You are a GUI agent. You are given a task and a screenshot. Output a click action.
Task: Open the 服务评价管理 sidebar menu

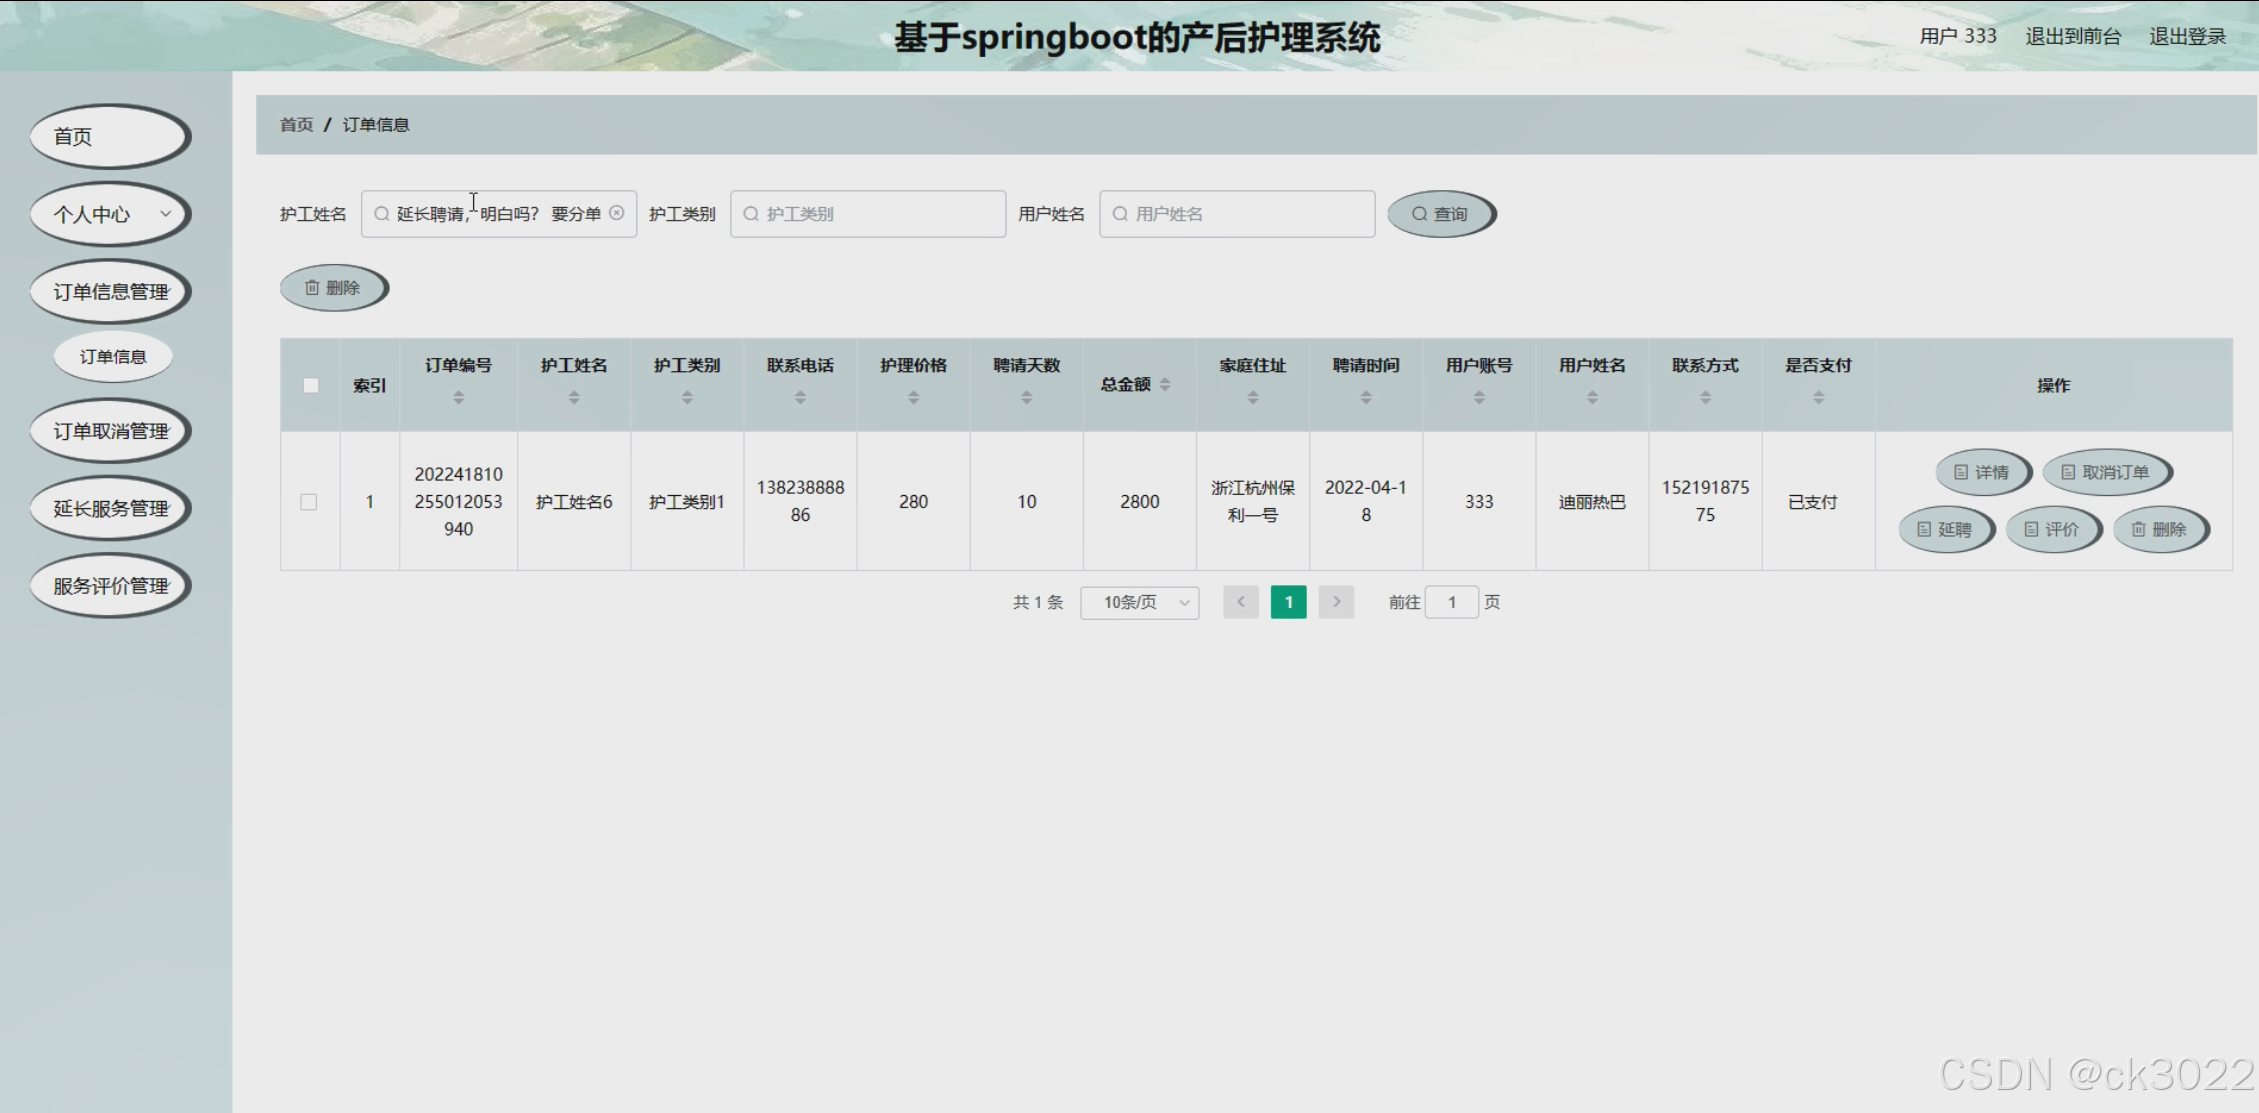[x=110, y=586]
